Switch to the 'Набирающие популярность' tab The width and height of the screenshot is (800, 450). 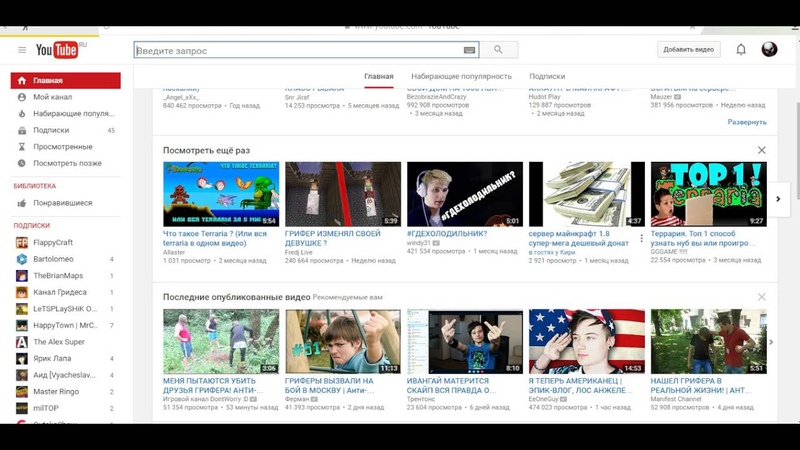461,76
